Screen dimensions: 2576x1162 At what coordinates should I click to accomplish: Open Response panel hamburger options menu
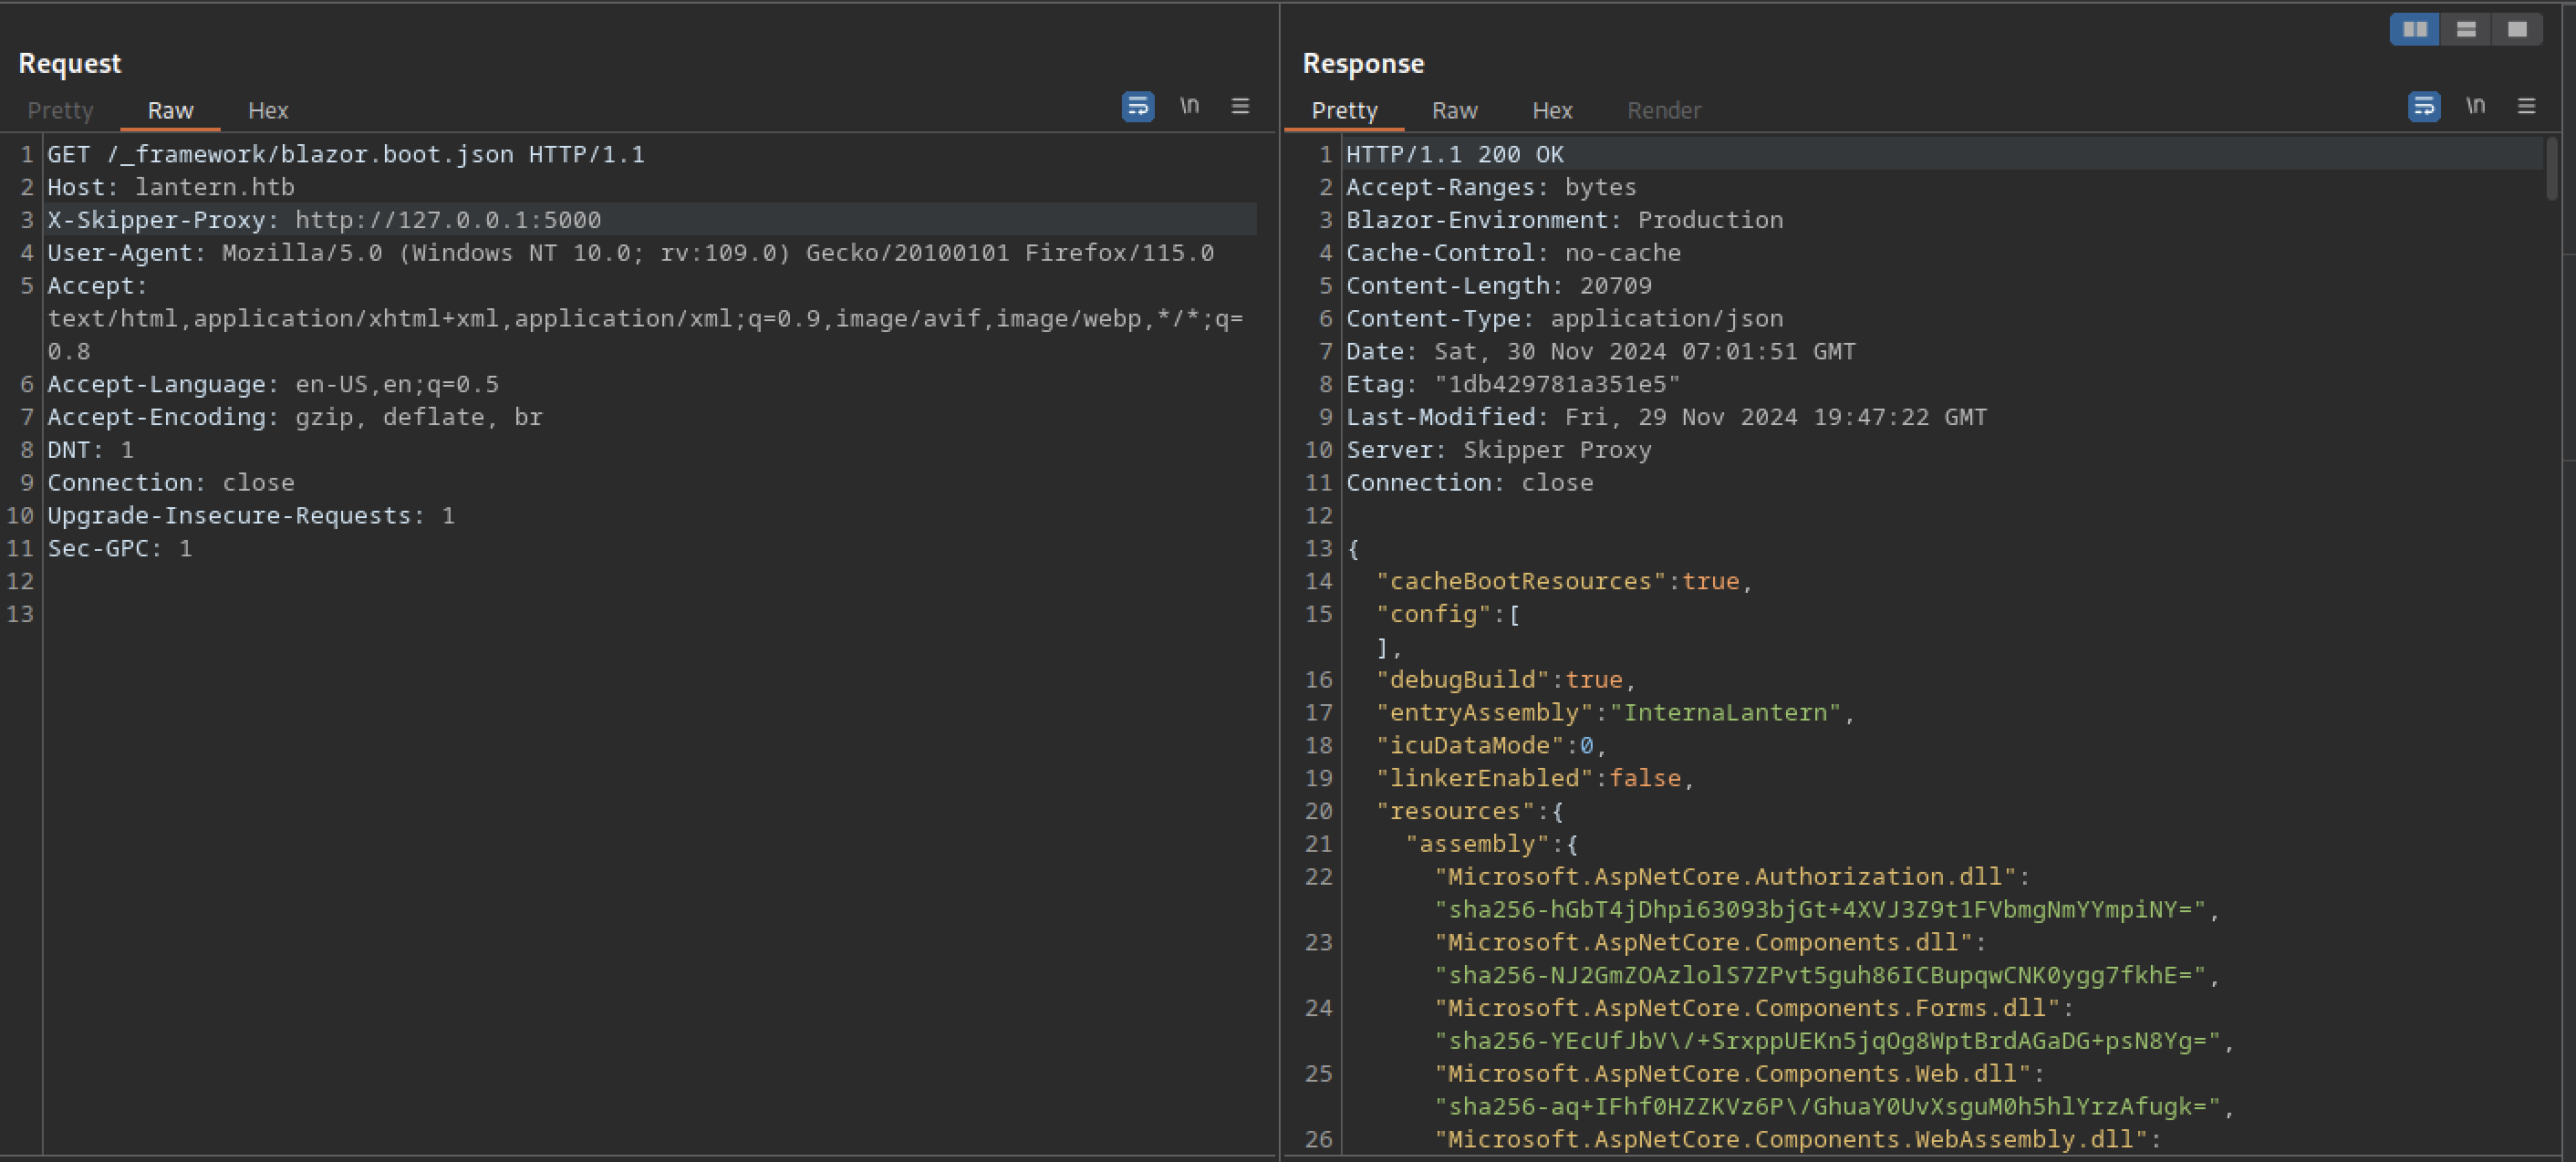coord(2526,106)
